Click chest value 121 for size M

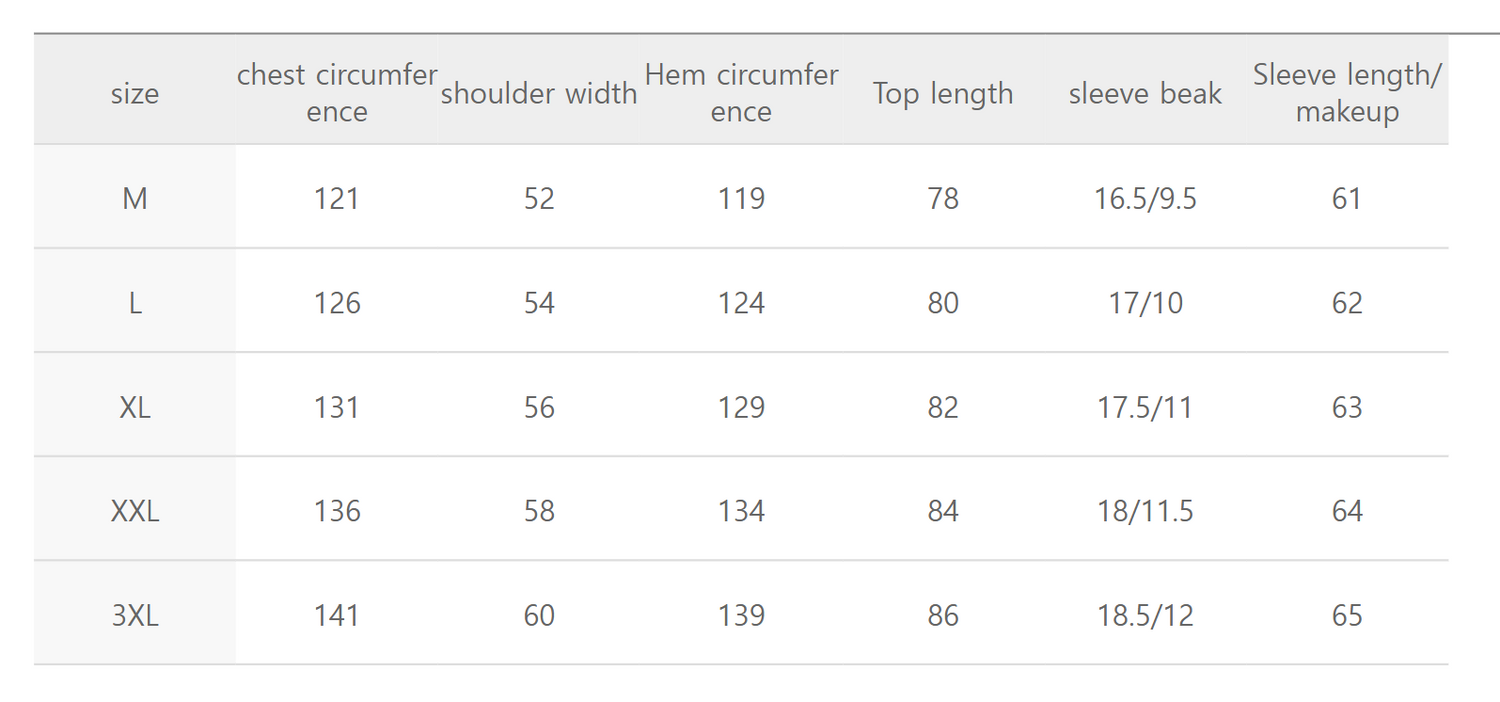(337, 199)
